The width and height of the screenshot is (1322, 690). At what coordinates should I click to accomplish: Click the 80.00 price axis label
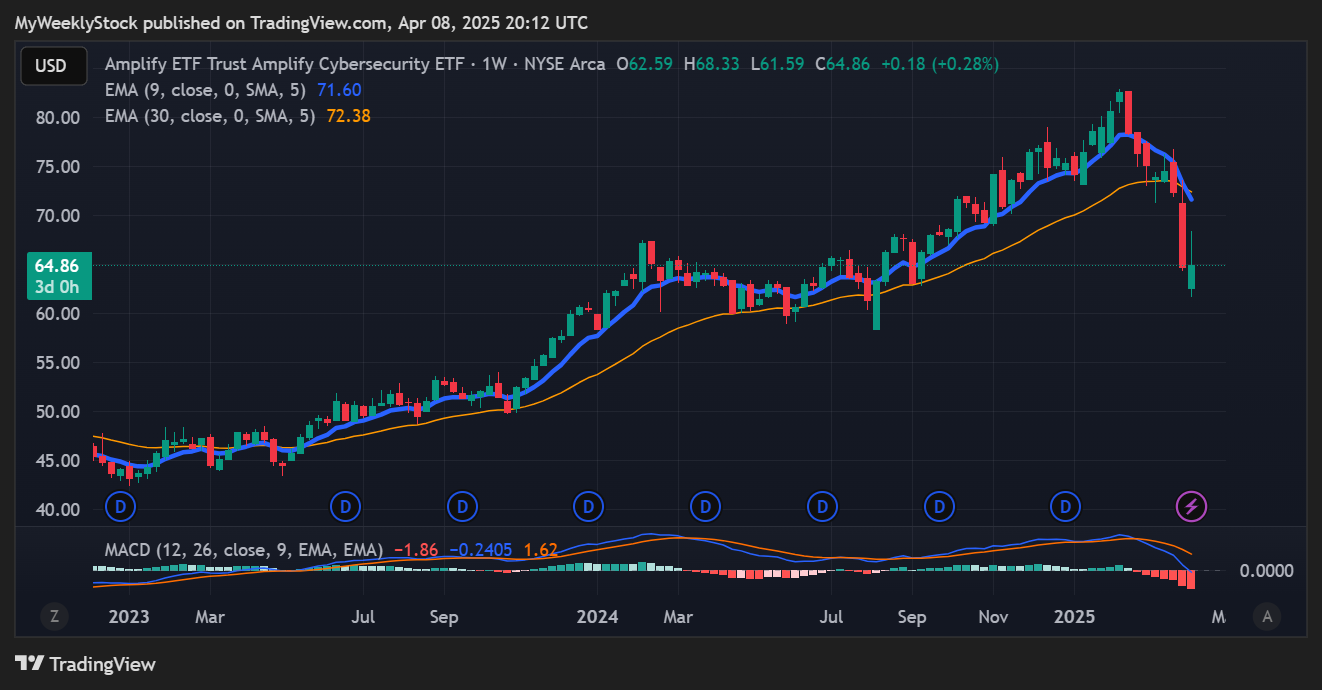pos(57,117)
